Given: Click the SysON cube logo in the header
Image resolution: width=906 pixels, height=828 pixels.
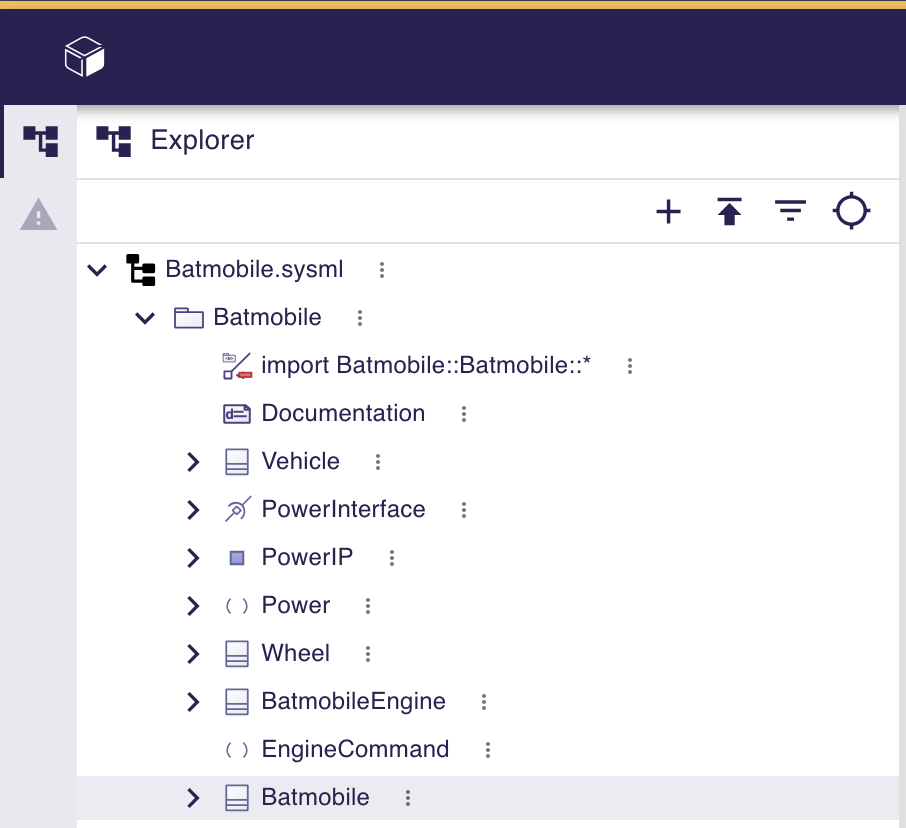Looking at the screenshot, I should (84, 56).
